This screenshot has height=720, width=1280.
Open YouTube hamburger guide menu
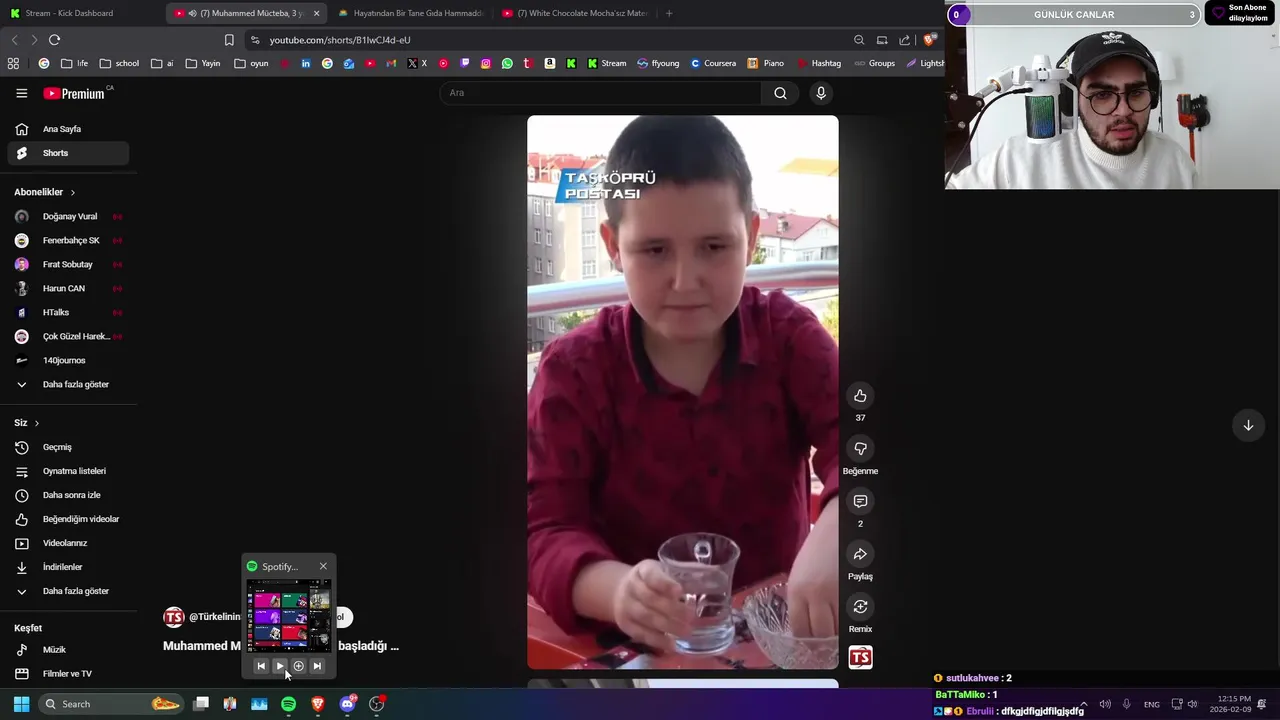coord(22,93)
